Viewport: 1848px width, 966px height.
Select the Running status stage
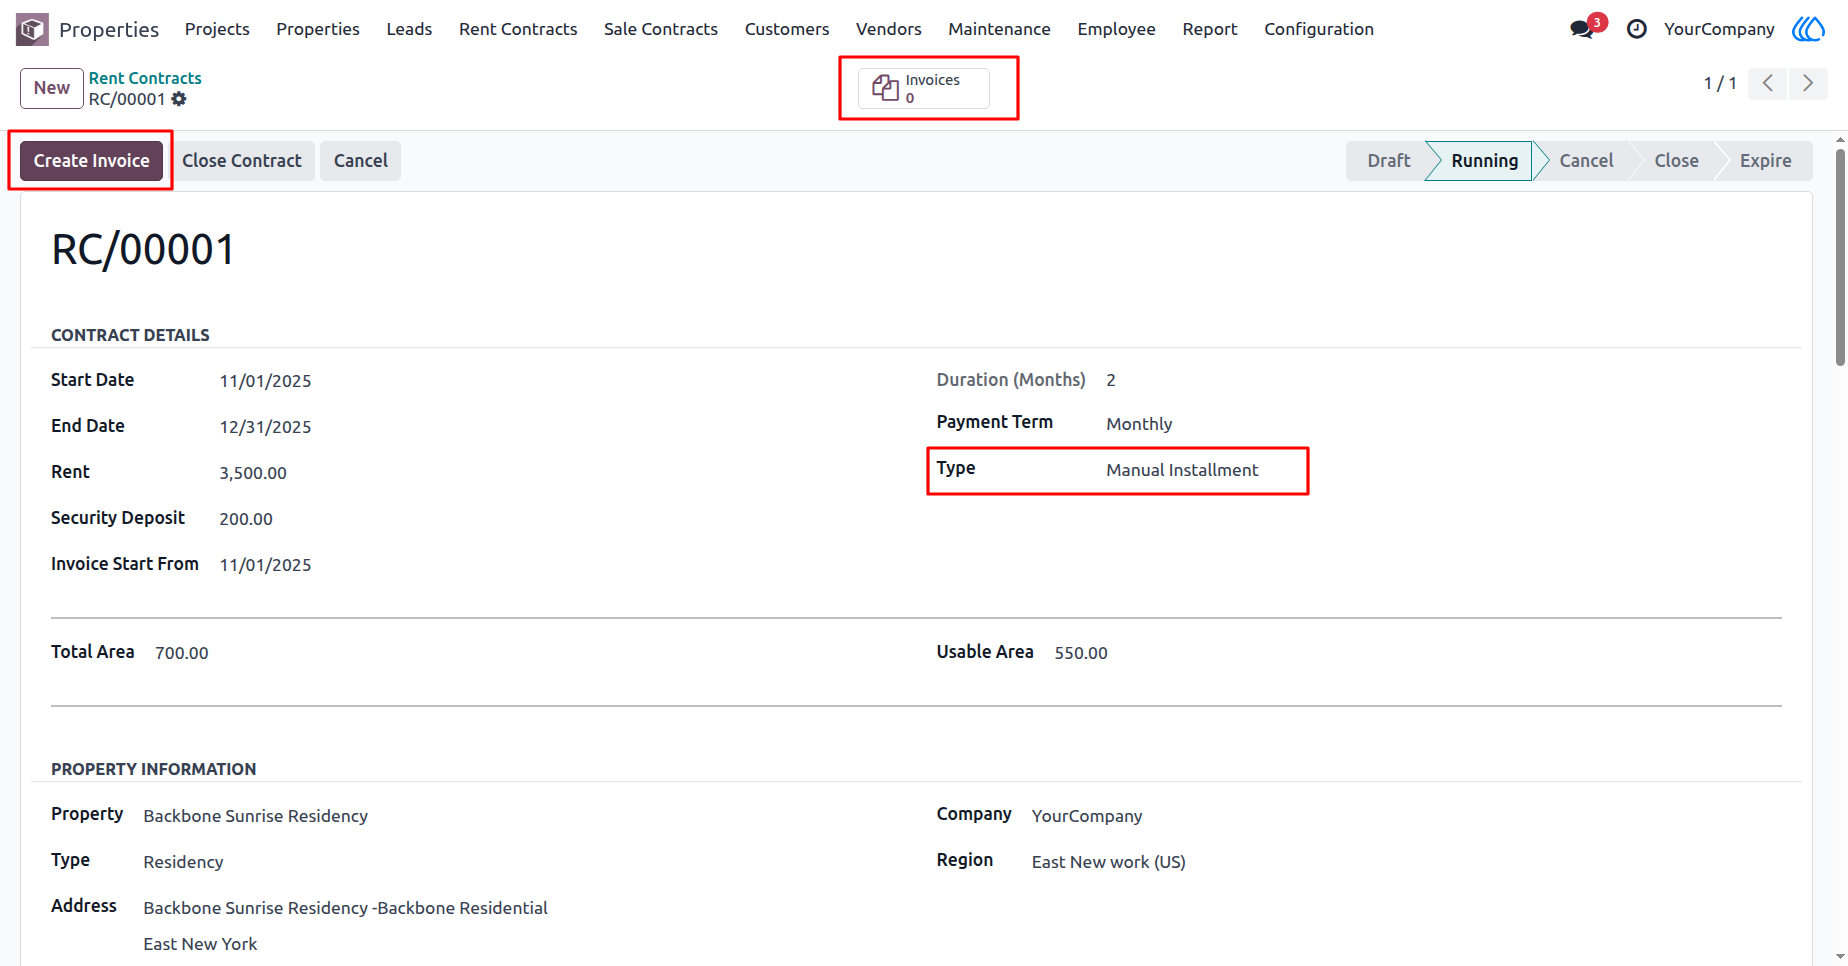[1484, 161]
